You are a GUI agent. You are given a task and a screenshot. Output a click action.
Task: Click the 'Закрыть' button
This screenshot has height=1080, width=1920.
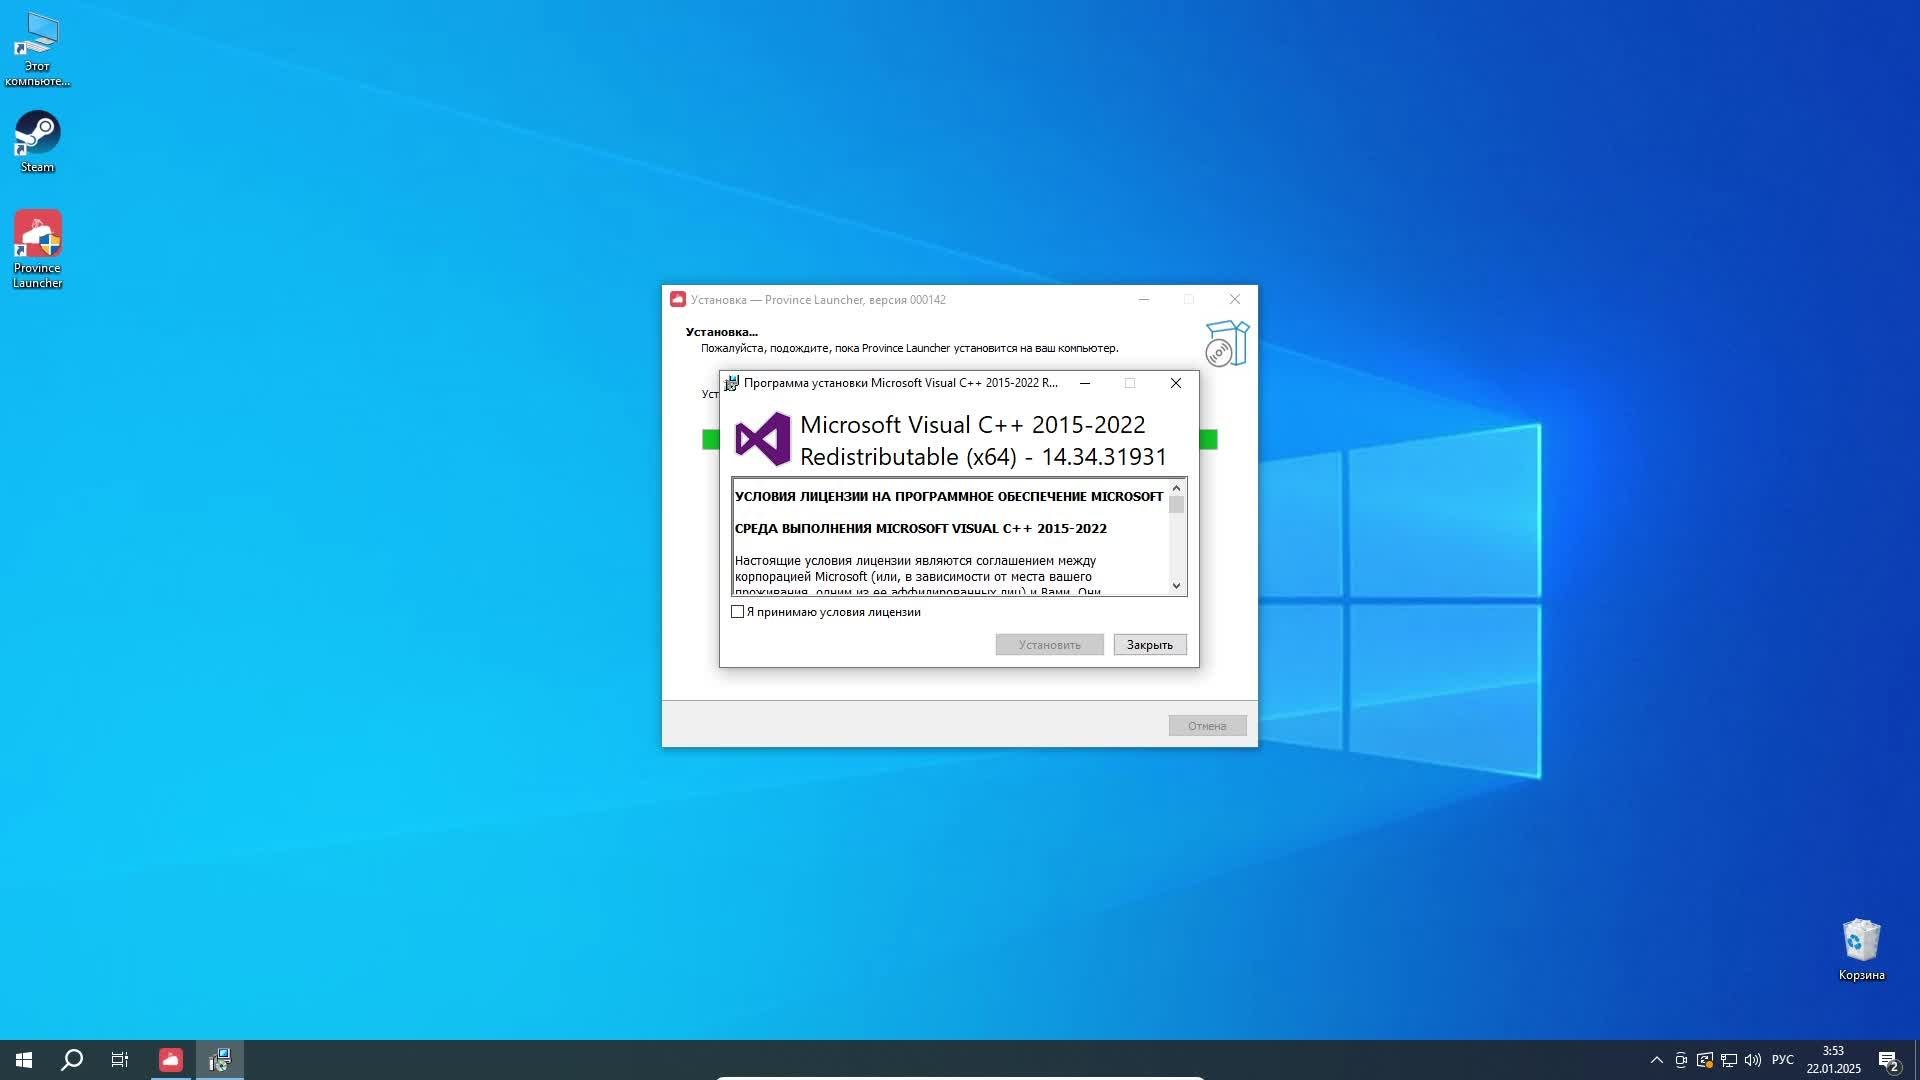tap(1149, 645)
